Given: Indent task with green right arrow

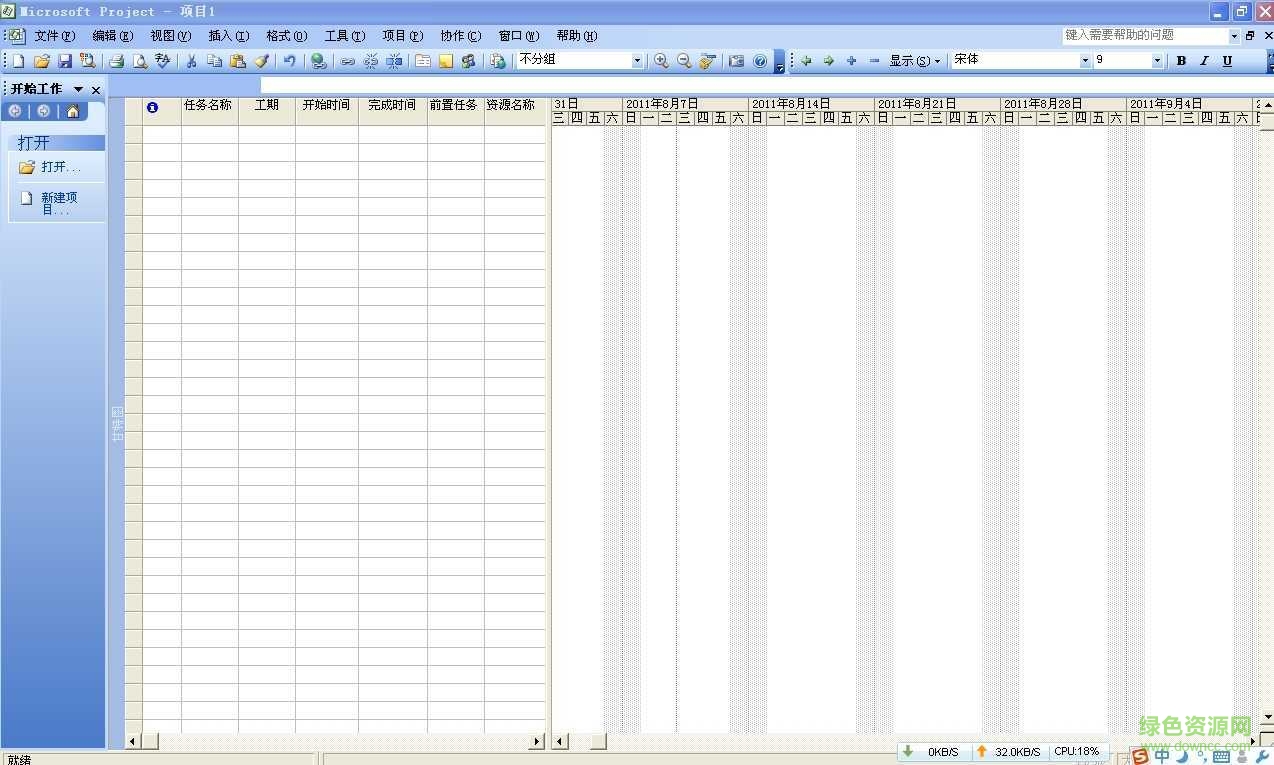Looking at the screenshot, I should pos(829,61).
